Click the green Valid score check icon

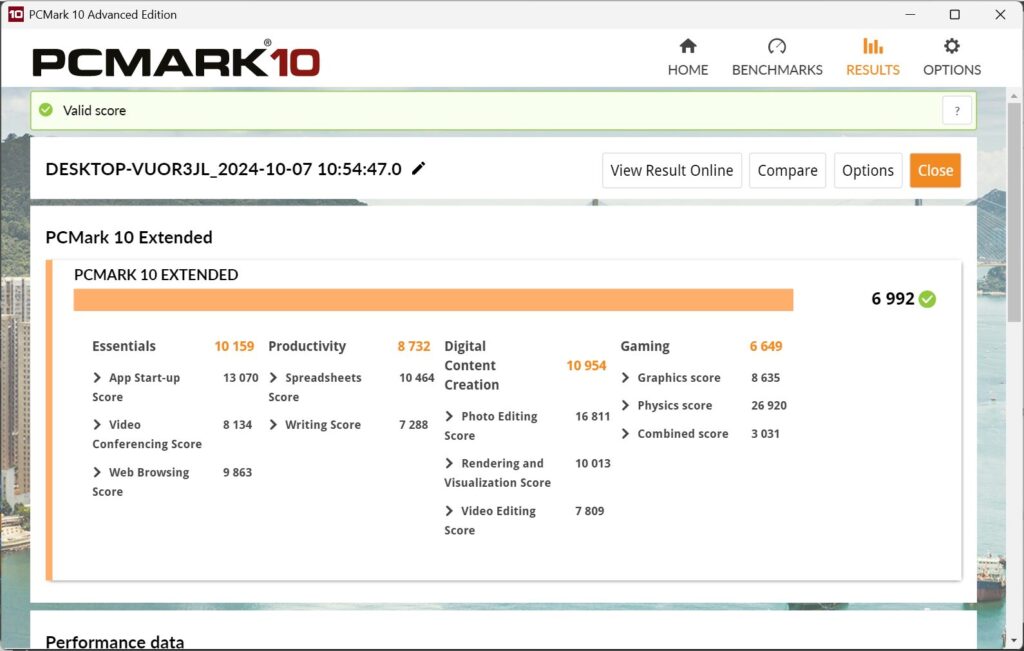[46, 110]
